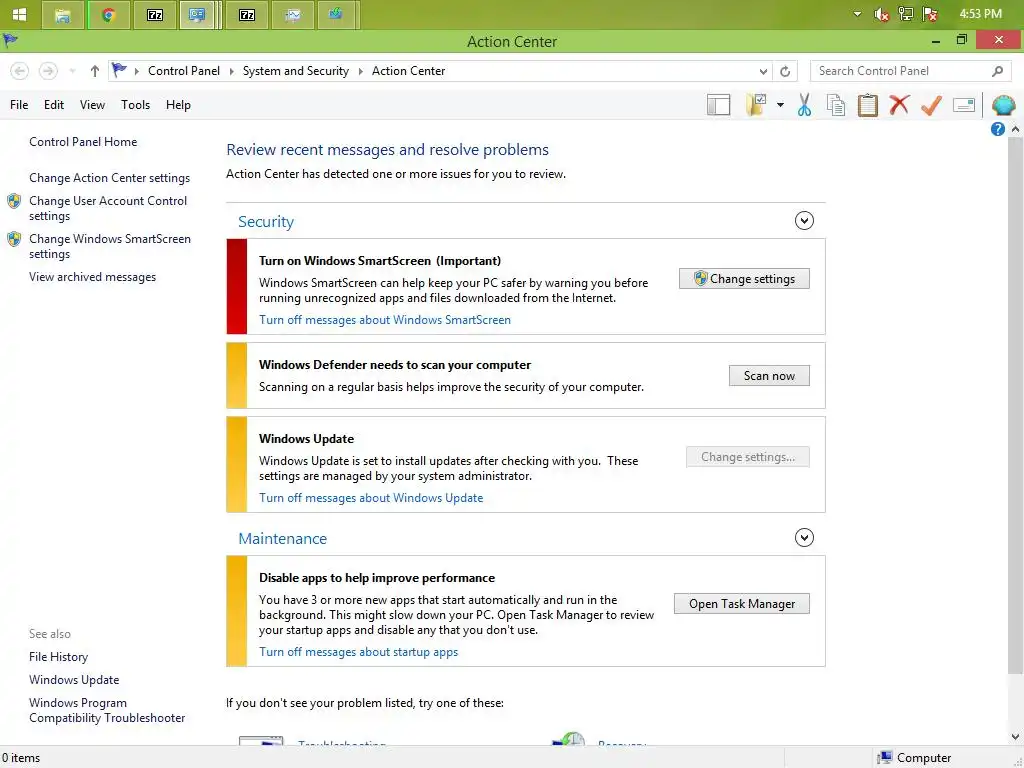Open View archived messages
This screenshot has width=1024, height=768.
tap(93, 277)
